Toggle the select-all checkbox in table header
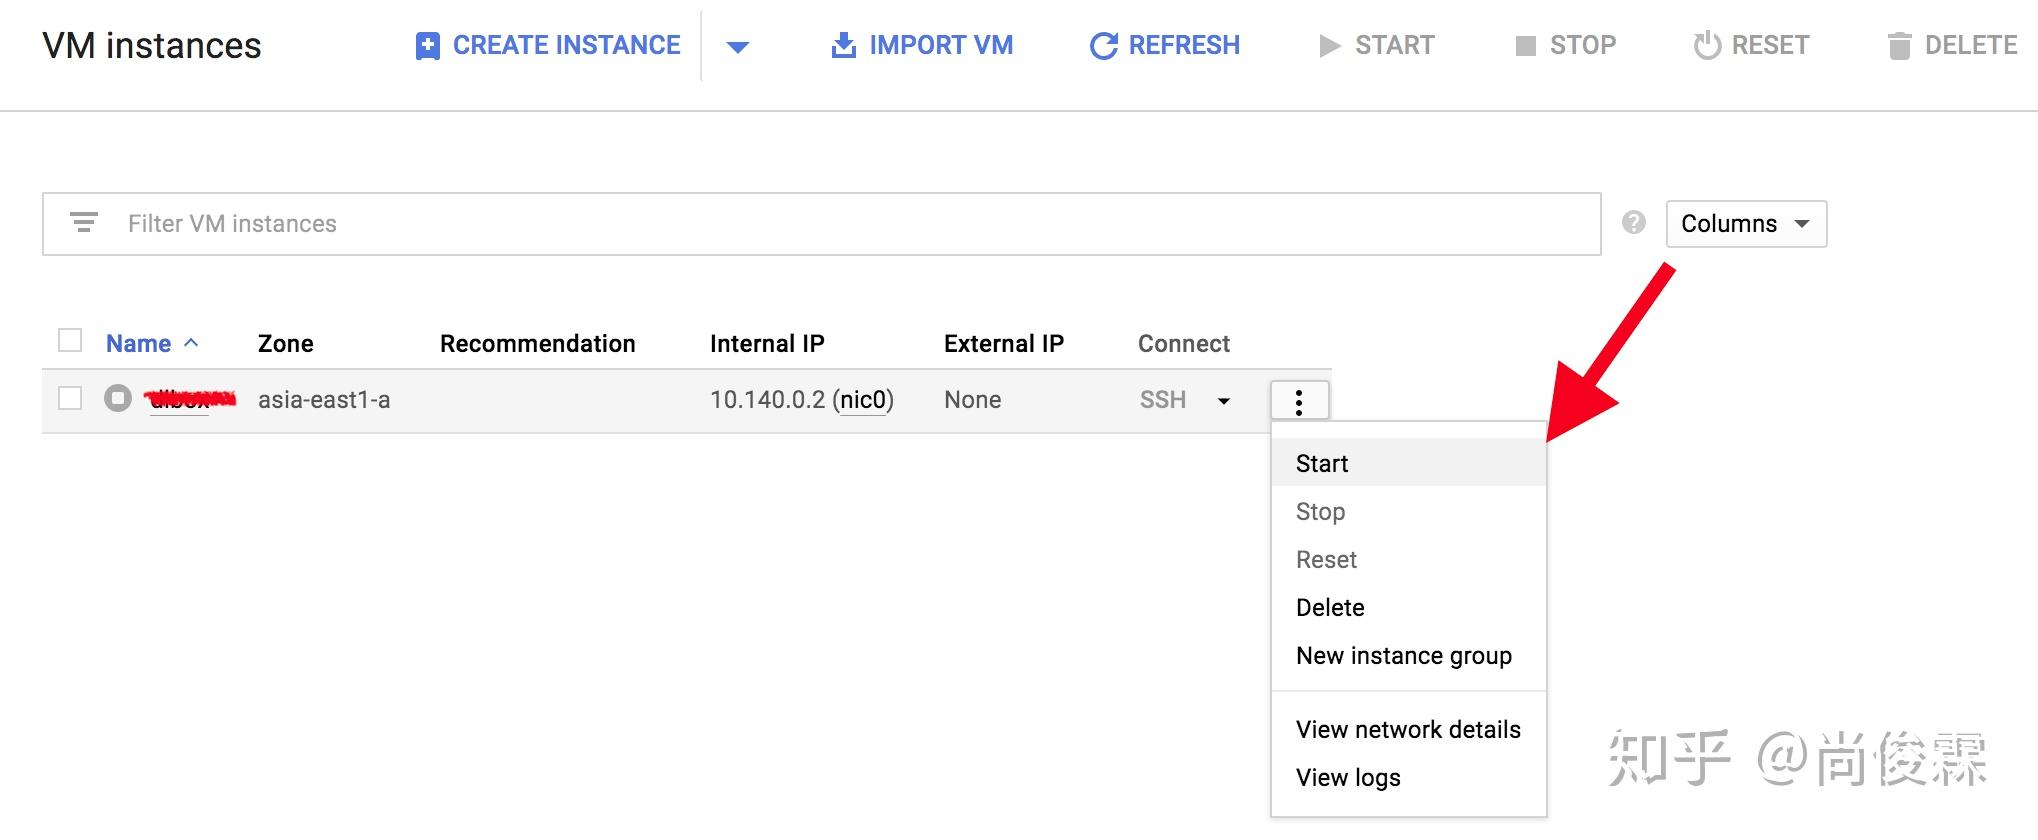The image size is (2038, 840). 70,341
